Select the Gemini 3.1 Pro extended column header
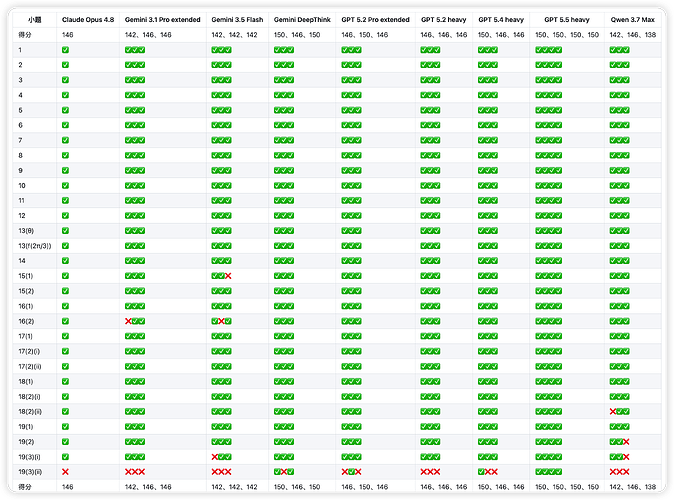 162,20
